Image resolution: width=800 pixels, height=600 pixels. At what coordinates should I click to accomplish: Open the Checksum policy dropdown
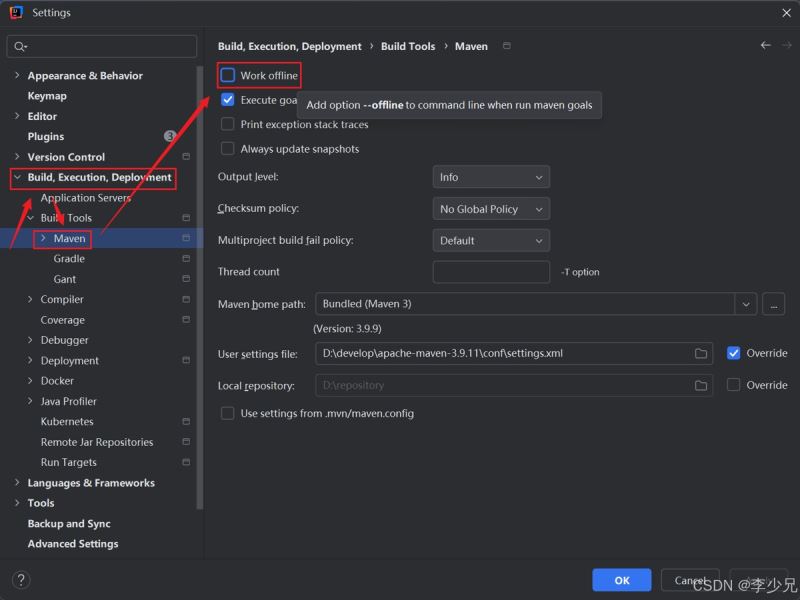coord(491,209)
